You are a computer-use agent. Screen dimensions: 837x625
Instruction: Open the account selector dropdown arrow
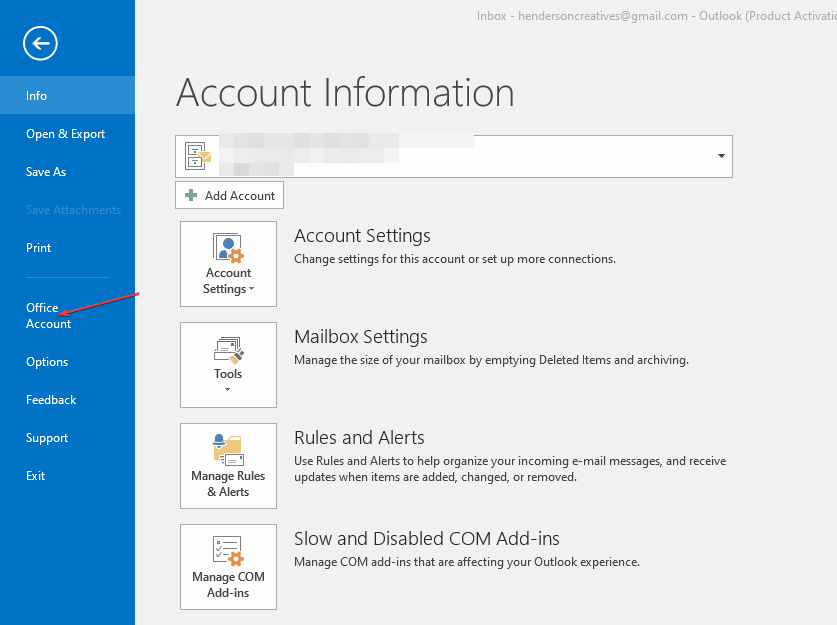tap(721, 156)
